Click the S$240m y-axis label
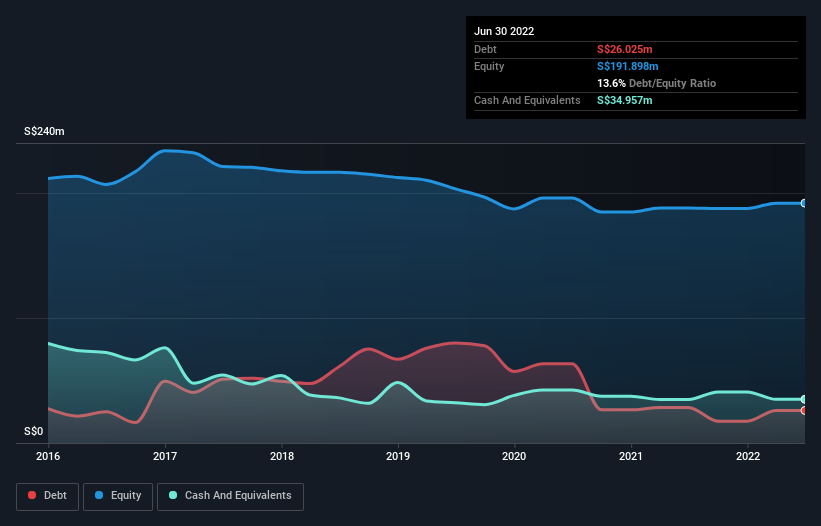This screenshot has width=821, height=526. click(x=44, y=131)
